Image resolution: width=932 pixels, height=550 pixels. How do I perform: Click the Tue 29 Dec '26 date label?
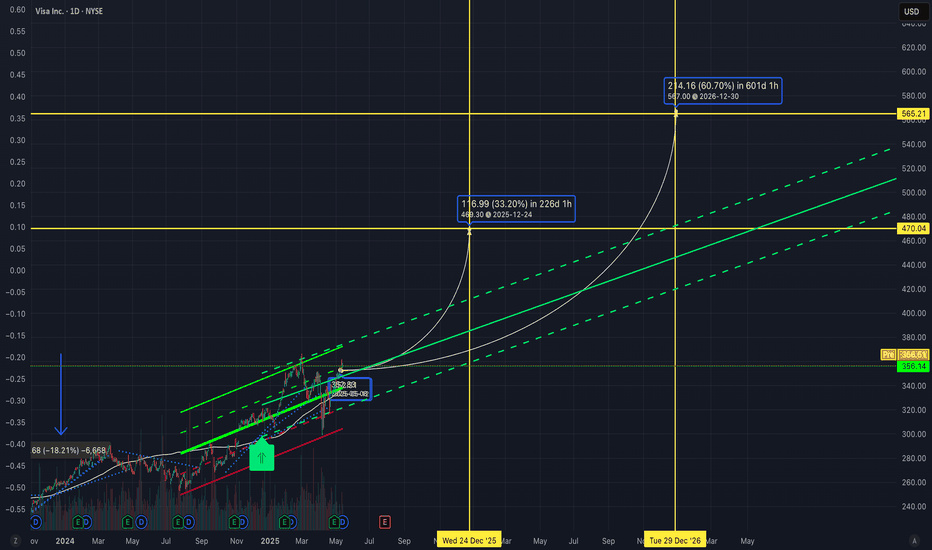[675, 540]
